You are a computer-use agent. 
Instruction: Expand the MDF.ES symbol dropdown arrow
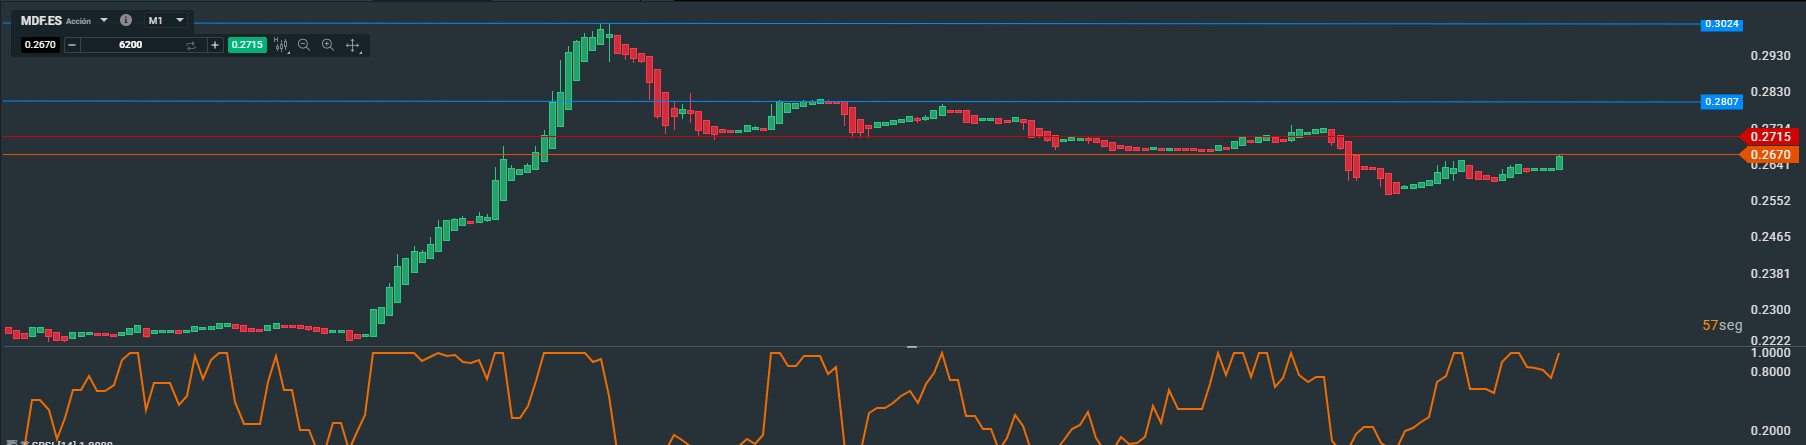(104, 20)
